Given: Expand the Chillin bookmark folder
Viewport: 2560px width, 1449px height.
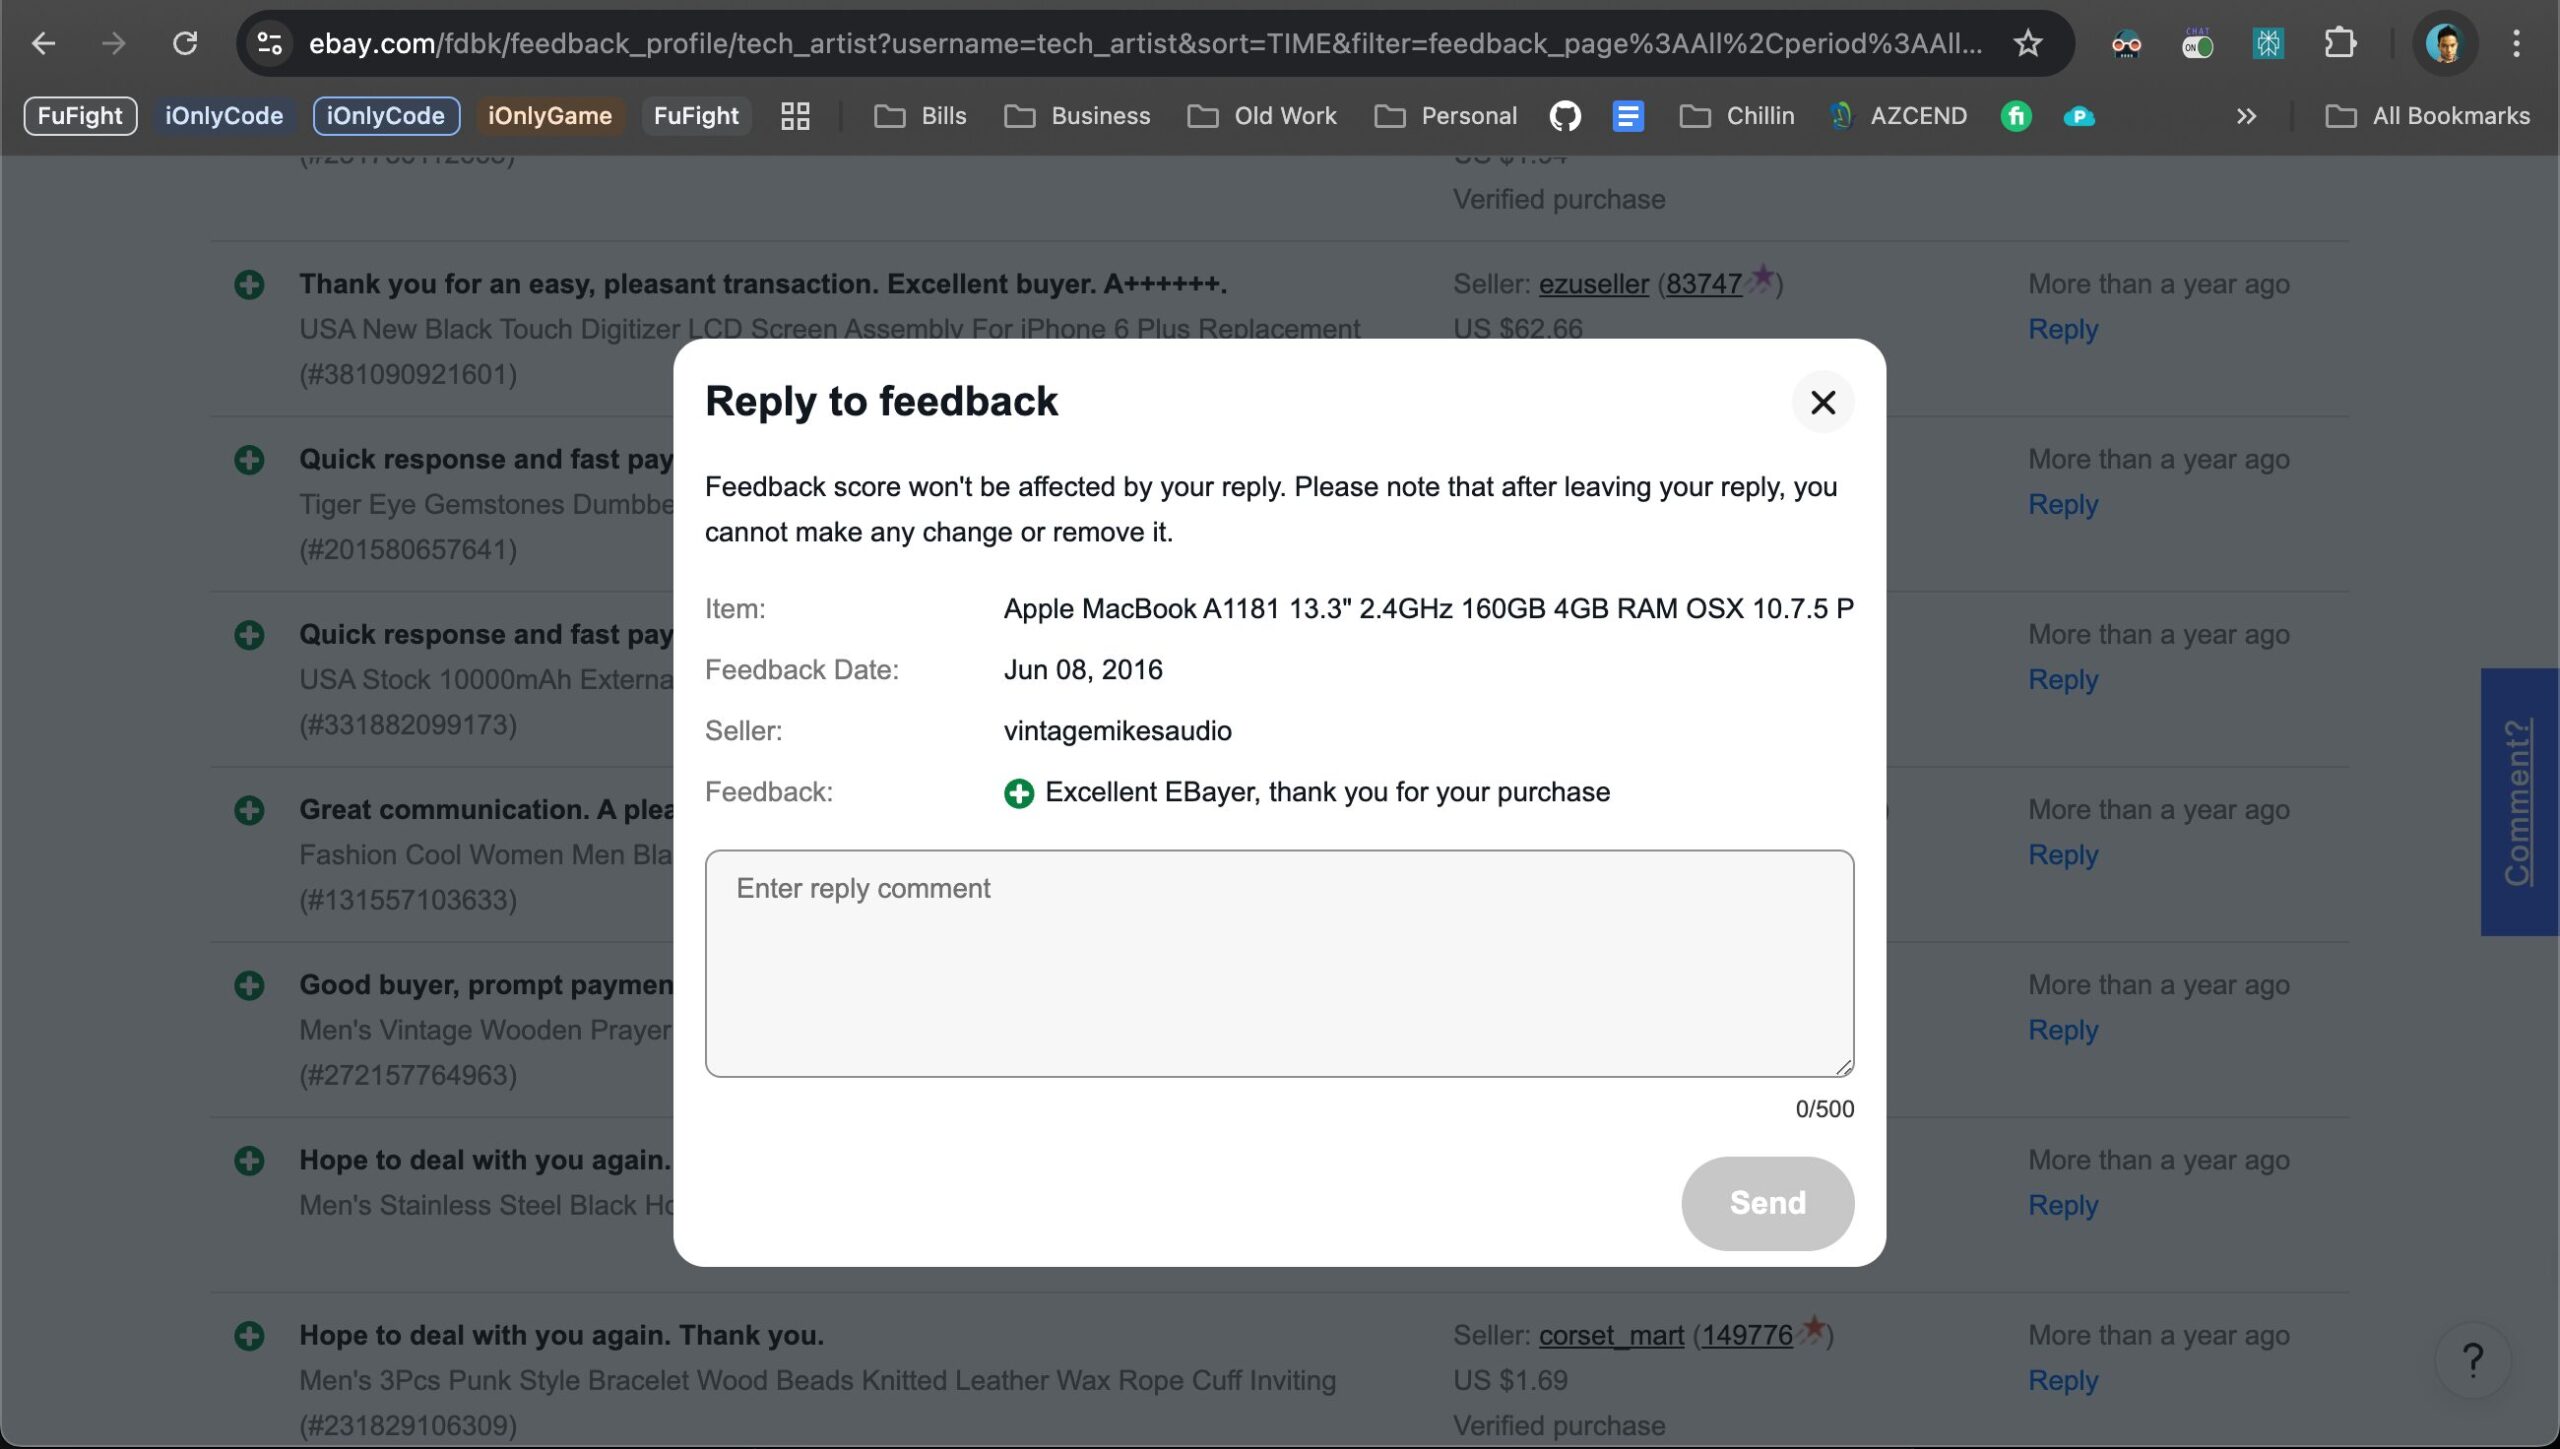Looking at the screenshot, I should click(x=1736, y=116).
